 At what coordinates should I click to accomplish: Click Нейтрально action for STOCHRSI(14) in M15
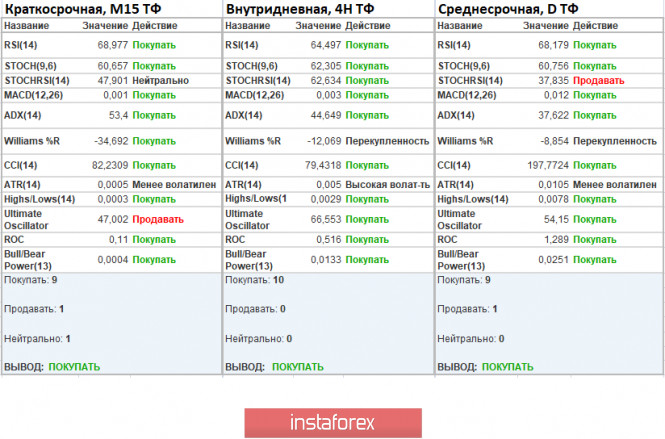tap(164, 81)
